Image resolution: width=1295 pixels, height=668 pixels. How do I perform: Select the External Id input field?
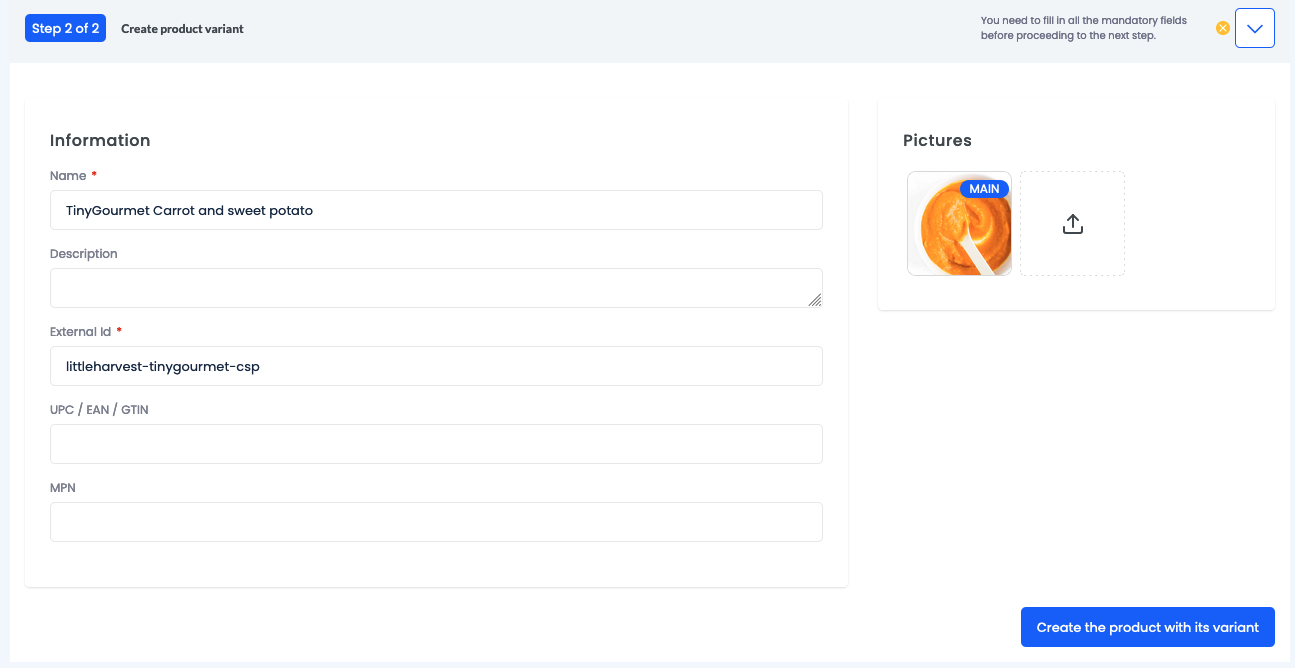pos(436,366)
